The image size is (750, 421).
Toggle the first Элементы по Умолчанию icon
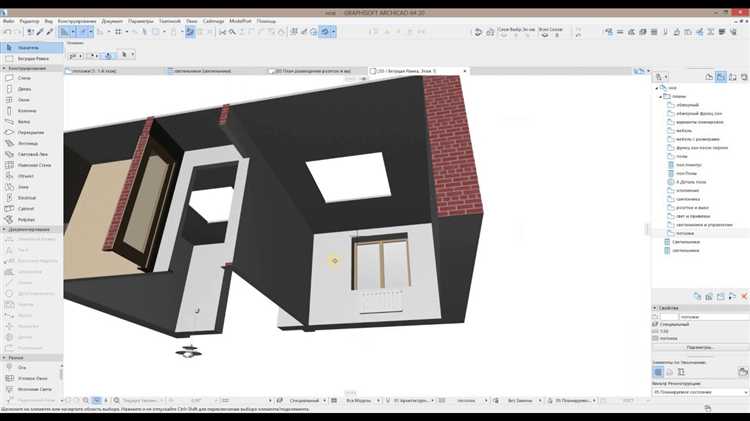[x=658, y=372]
